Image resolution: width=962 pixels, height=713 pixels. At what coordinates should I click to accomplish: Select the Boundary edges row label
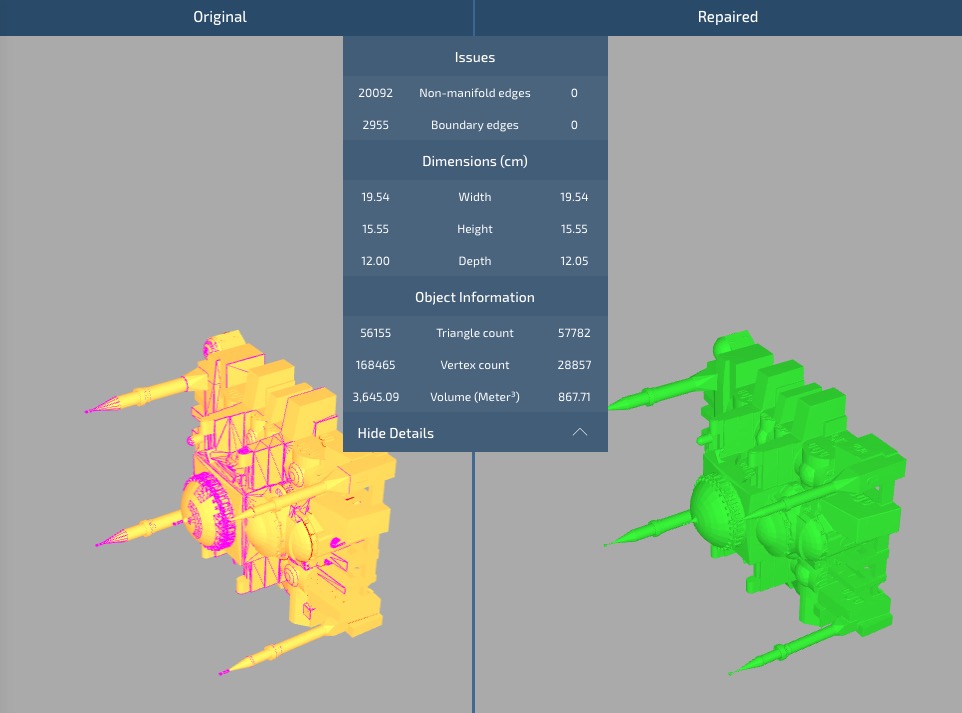pos(475,125)
